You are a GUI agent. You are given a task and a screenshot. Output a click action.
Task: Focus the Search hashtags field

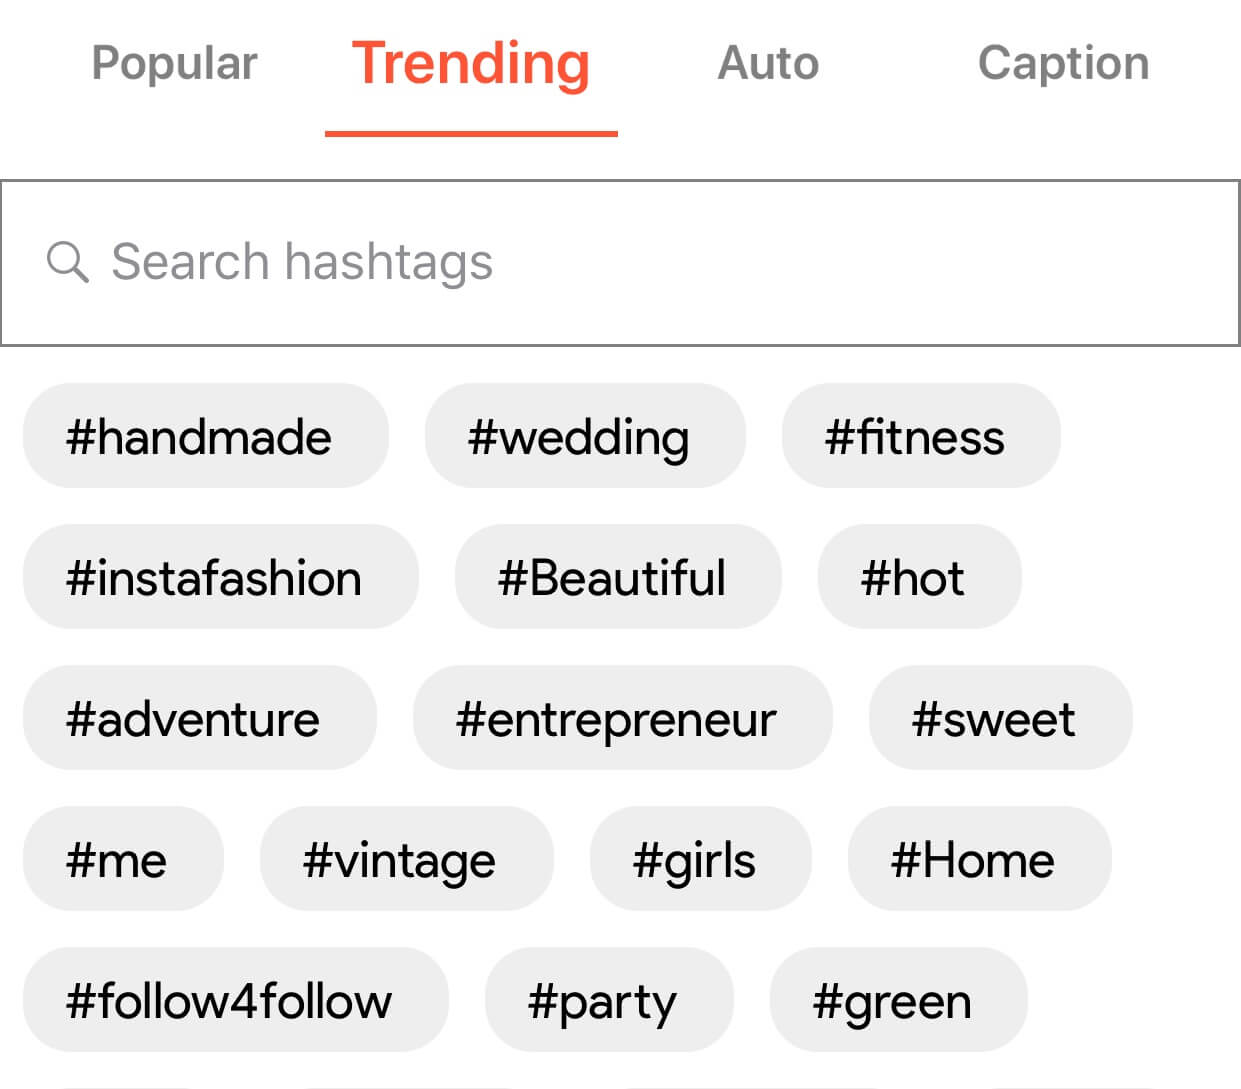click(620, 263)
